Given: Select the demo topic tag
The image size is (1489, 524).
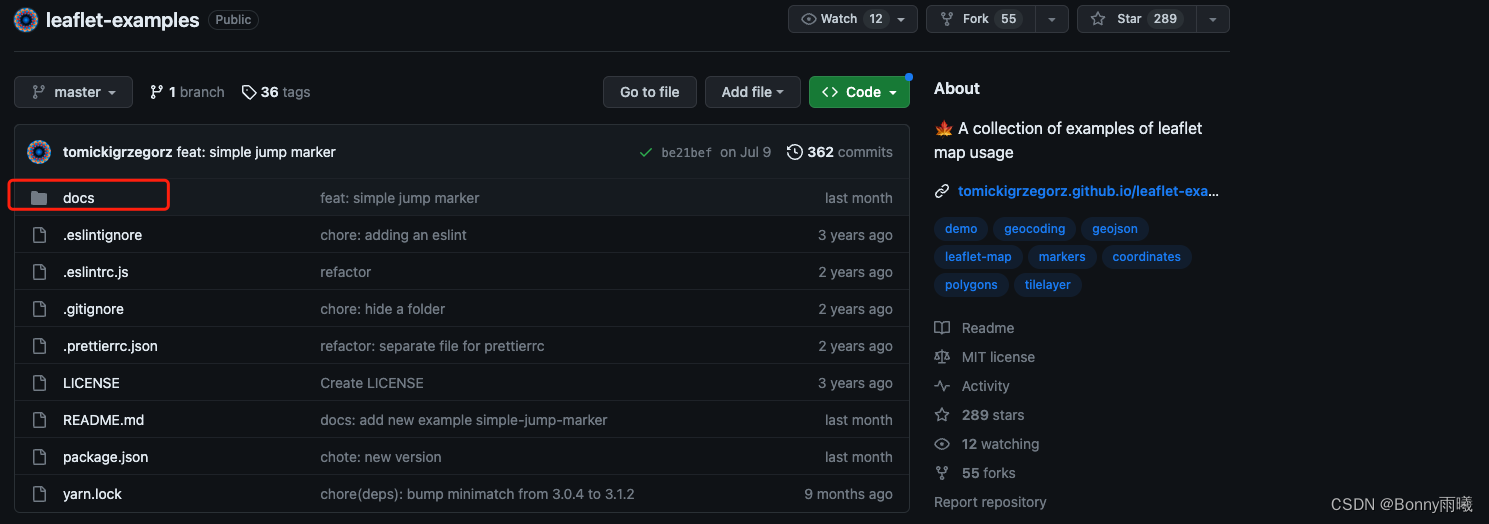Looking at the screenshot, I should point(961,229).
